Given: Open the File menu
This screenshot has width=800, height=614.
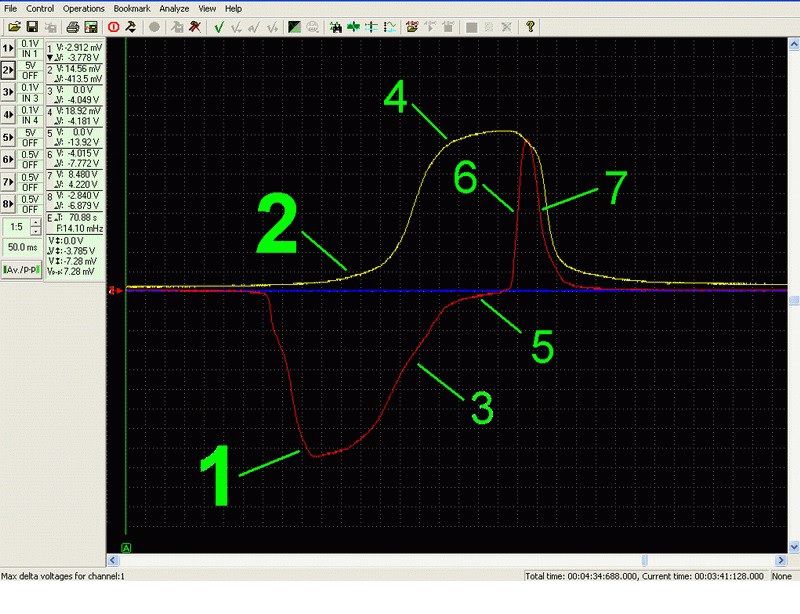Looking at the screenshot, I should coord(10,9).
